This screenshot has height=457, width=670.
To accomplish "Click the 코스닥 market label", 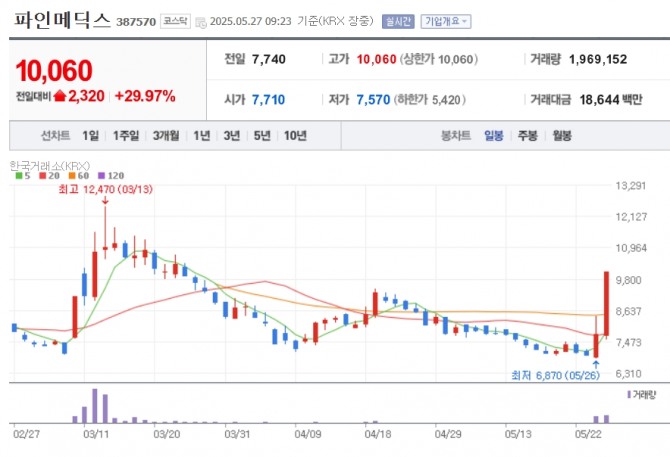I will [x=175, y=21].
